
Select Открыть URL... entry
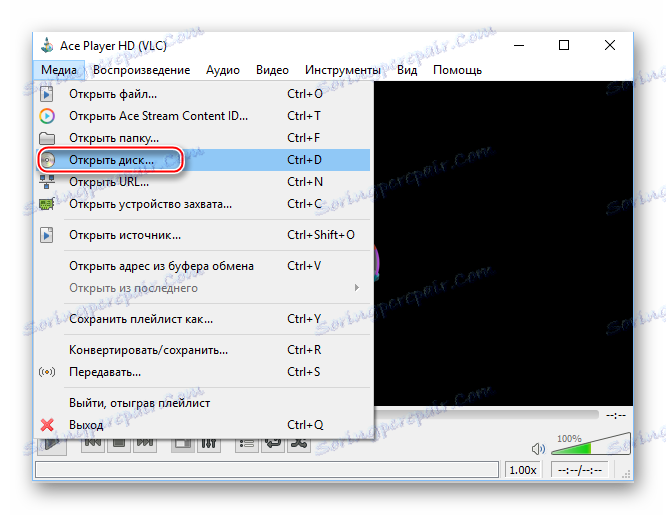pos(203,182)
